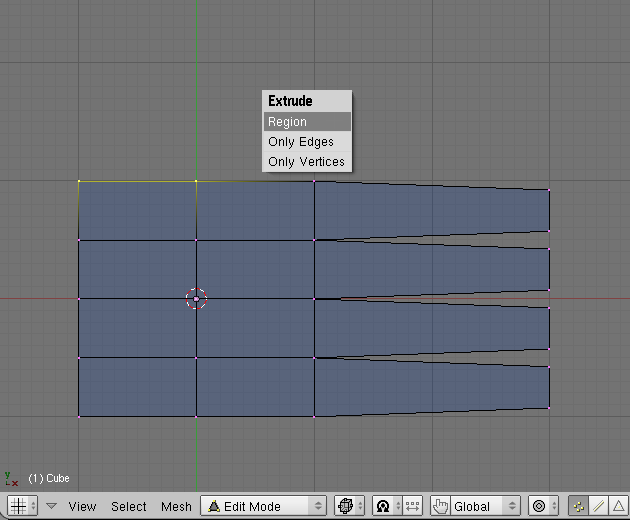630x520 pixels.
Task: Click the XY axis orientation indicator
Action: 11,479
